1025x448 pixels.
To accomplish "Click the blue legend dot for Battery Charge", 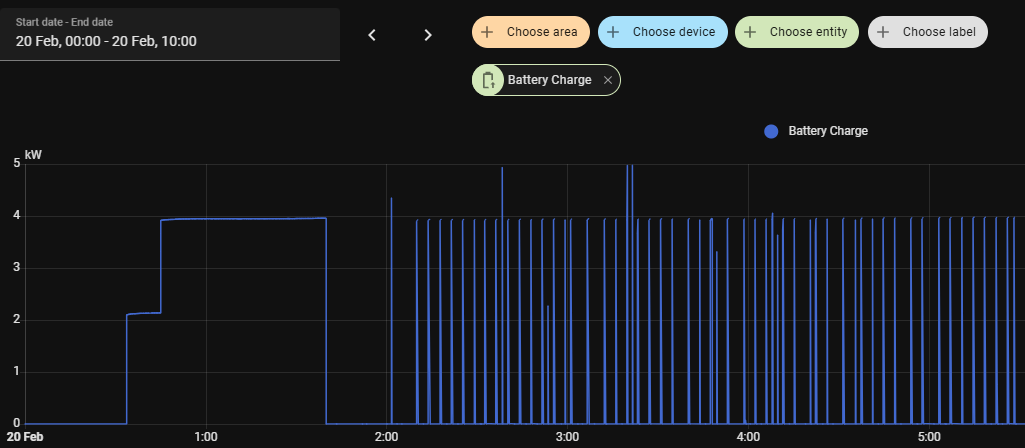I will [x=771, y=131].
